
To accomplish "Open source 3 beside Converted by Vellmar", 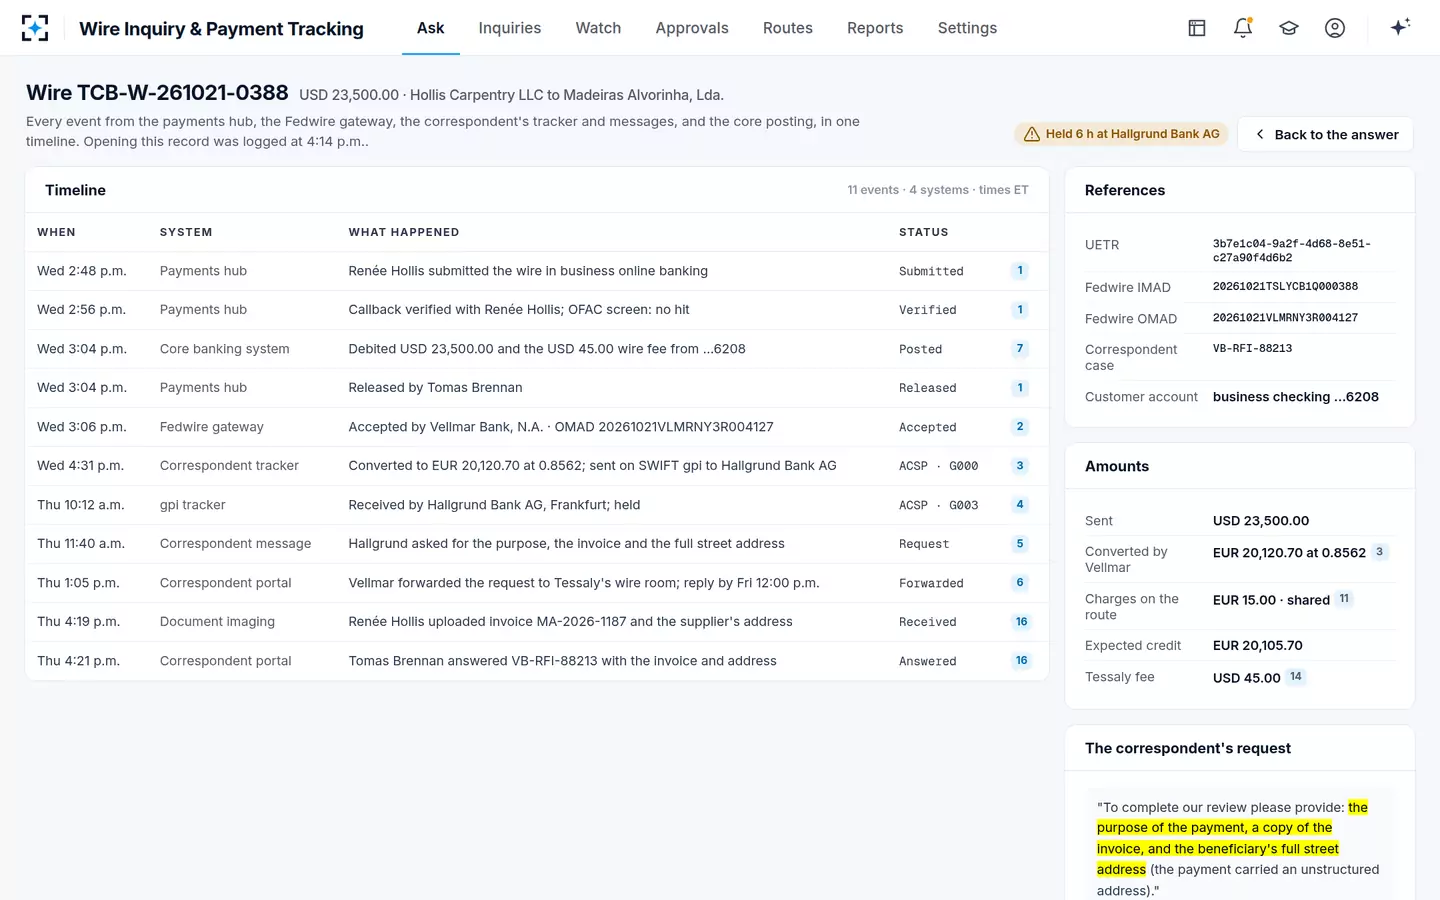I will tap(1379, 552).
